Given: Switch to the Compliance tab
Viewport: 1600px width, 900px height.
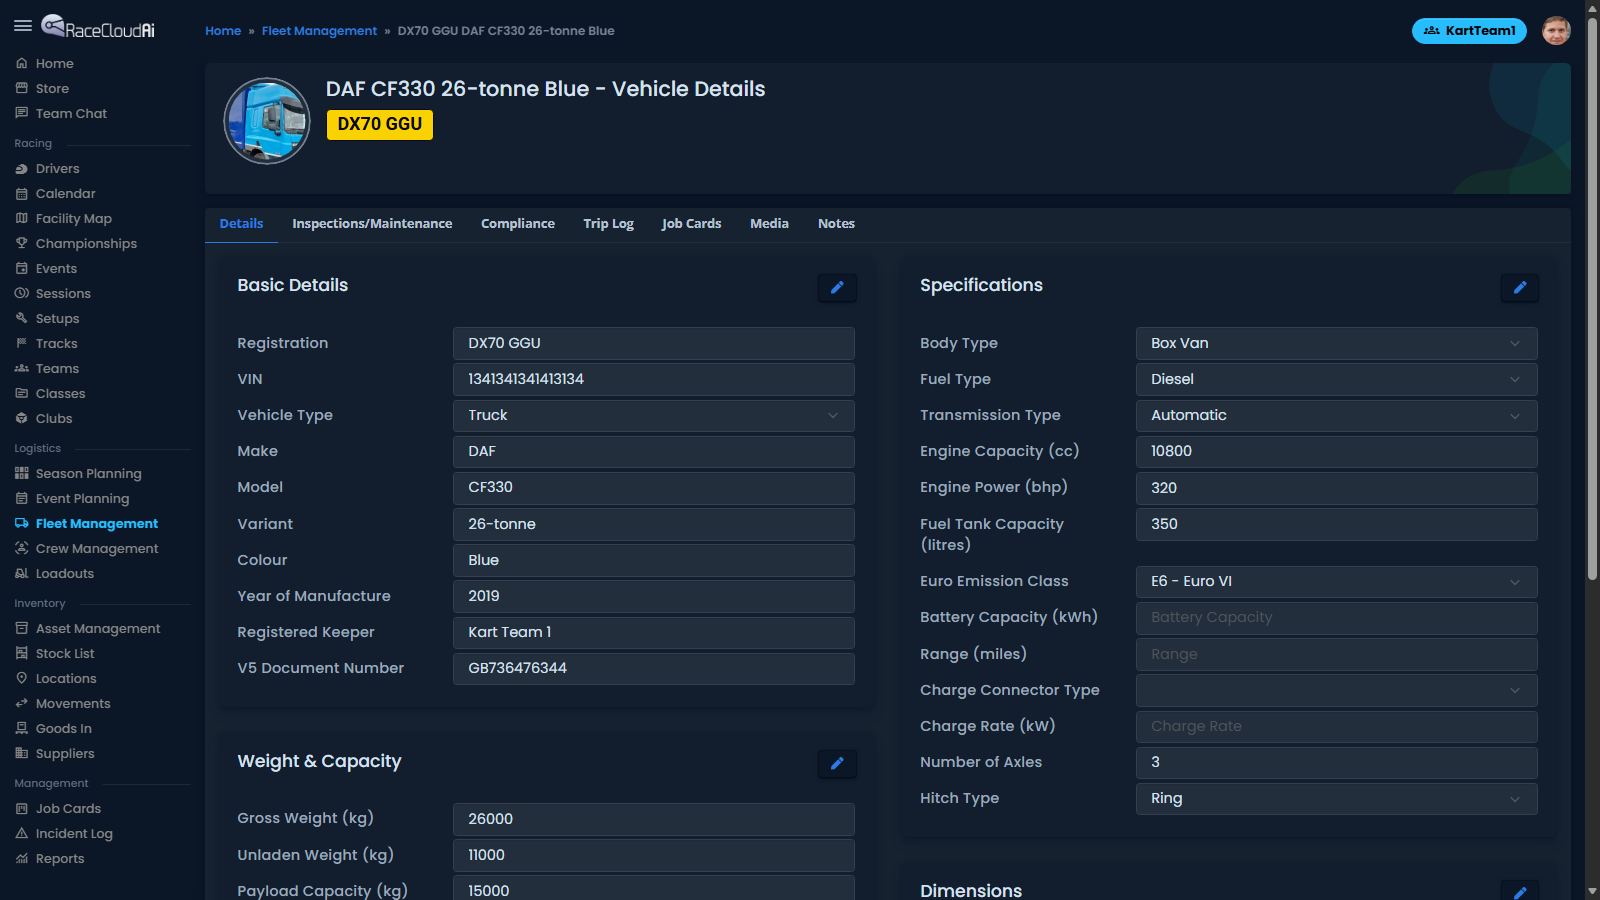Looking at the screenshot, I should [517, 223].
